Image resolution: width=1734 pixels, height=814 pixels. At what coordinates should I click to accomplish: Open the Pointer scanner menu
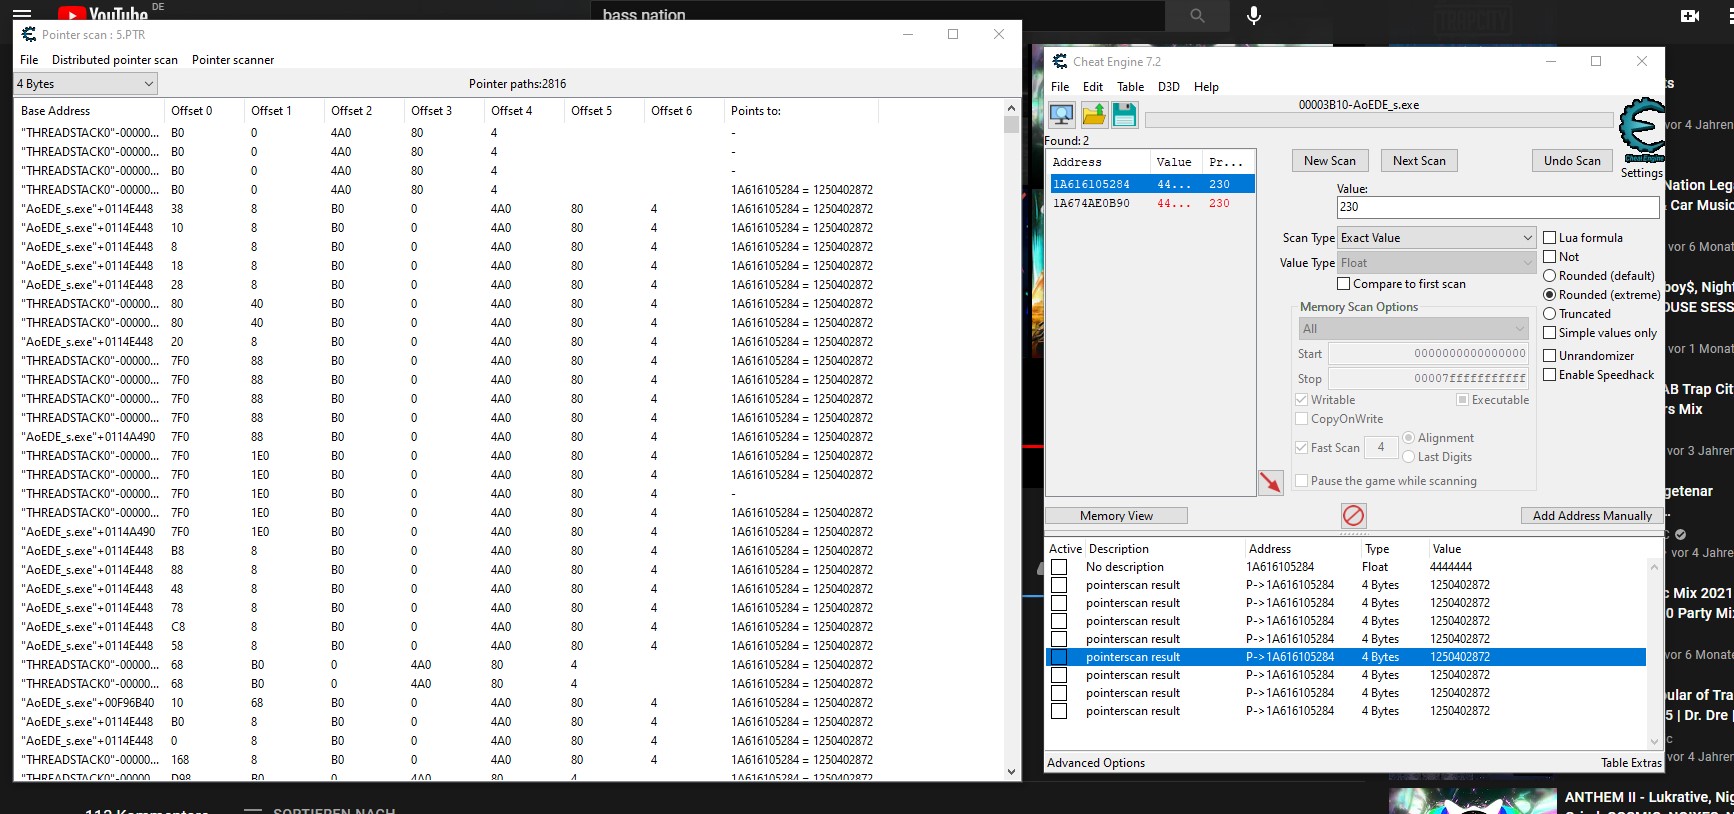(232, 60)
